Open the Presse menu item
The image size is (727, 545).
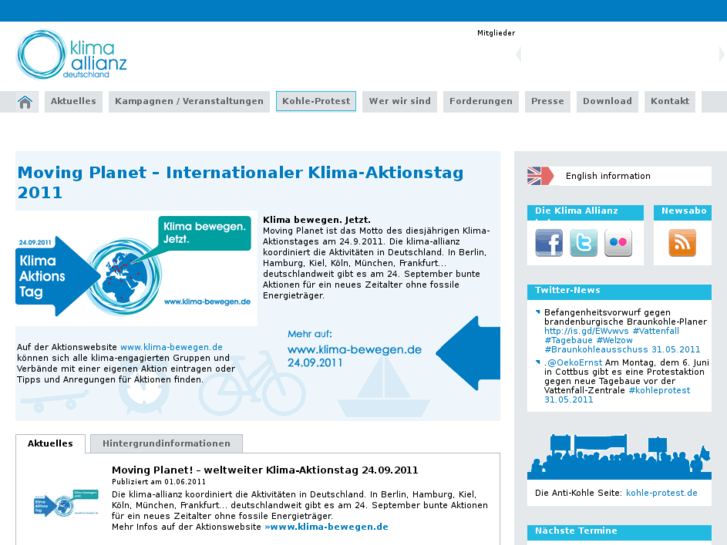[x=548, y=102]
